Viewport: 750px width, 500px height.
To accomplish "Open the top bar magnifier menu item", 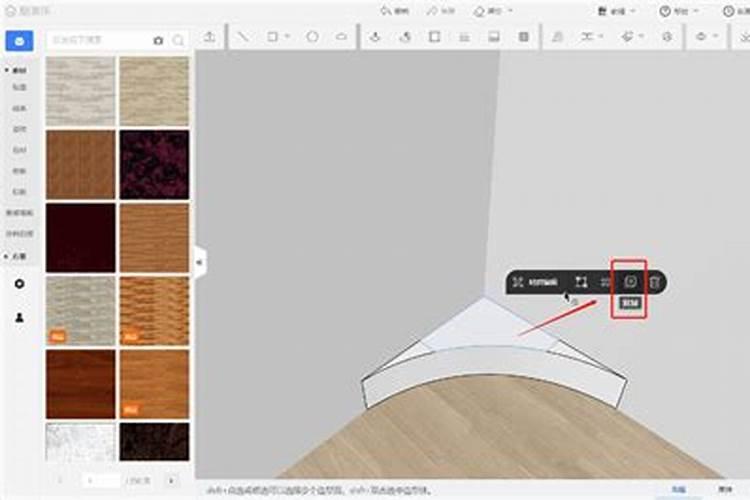I will pos(394,11).
